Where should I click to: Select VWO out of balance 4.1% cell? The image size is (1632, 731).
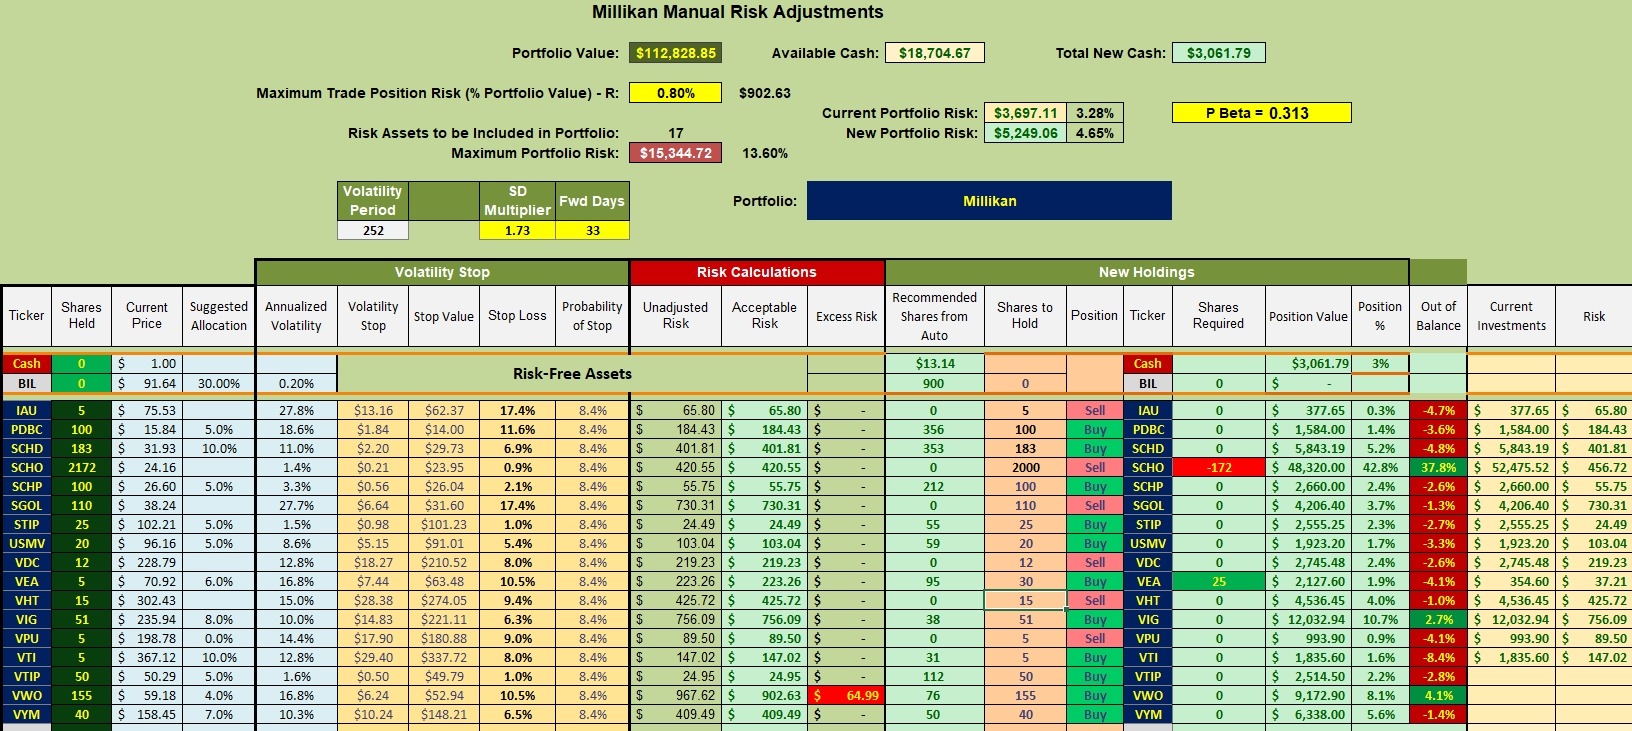coord(1438,695)
